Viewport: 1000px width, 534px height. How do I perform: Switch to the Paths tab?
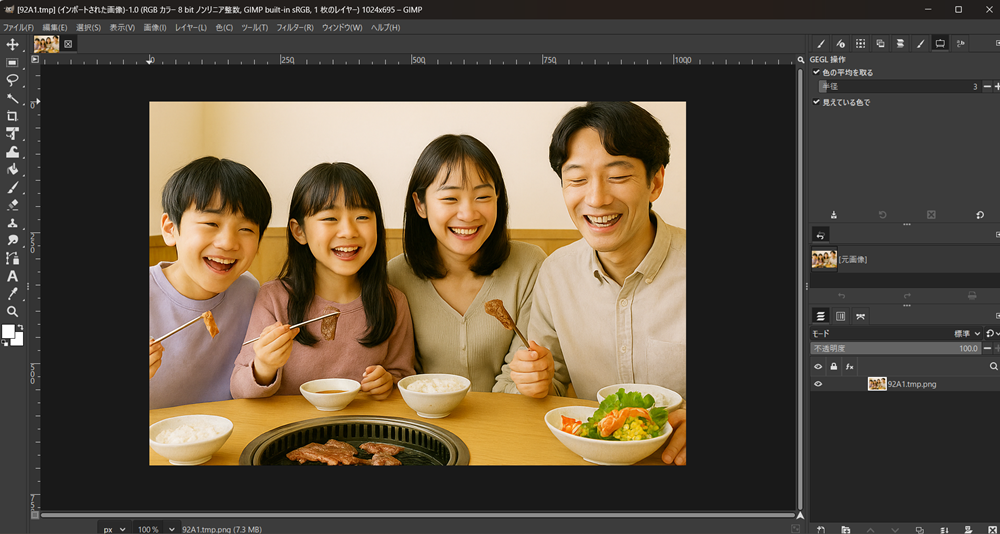click(x=860, y=316)
